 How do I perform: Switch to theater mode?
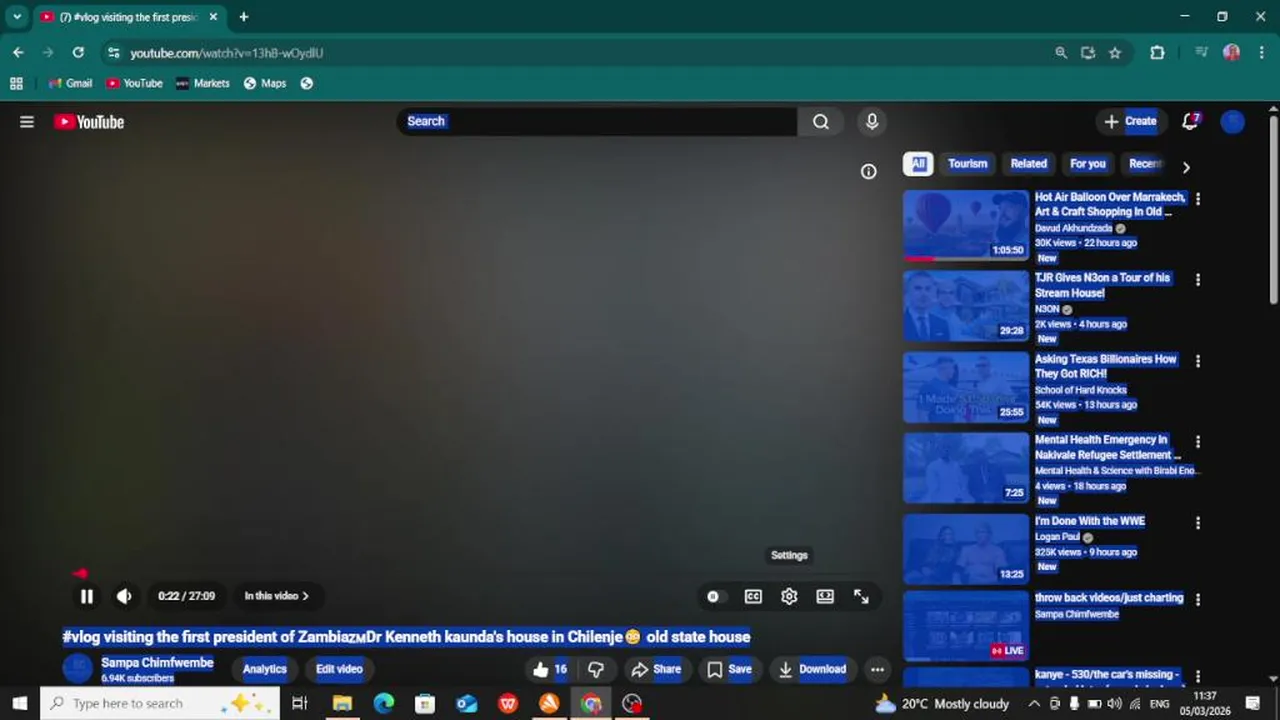825,596
